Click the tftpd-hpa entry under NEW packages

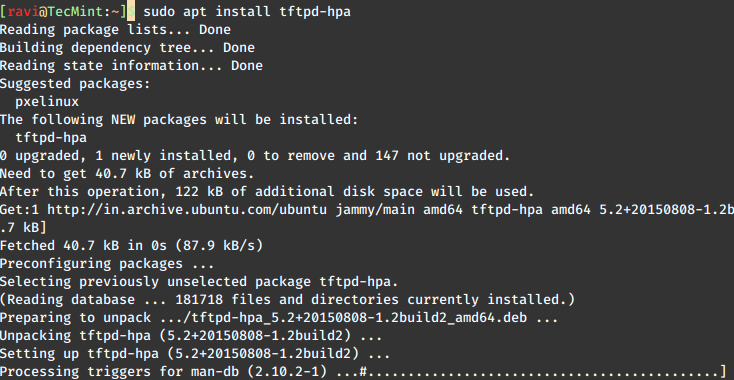coord(51,138)
